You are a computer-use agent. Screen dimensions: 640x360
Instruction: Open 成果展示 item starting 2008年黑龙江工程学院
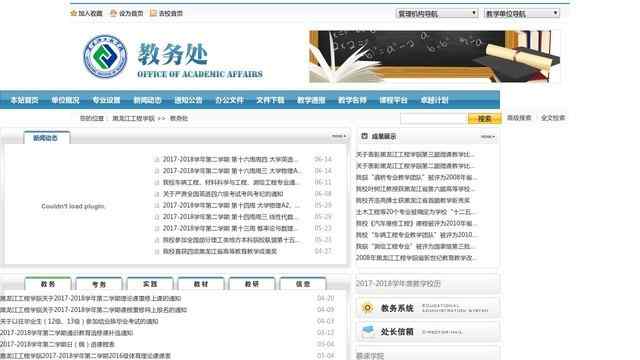[416, 258]
